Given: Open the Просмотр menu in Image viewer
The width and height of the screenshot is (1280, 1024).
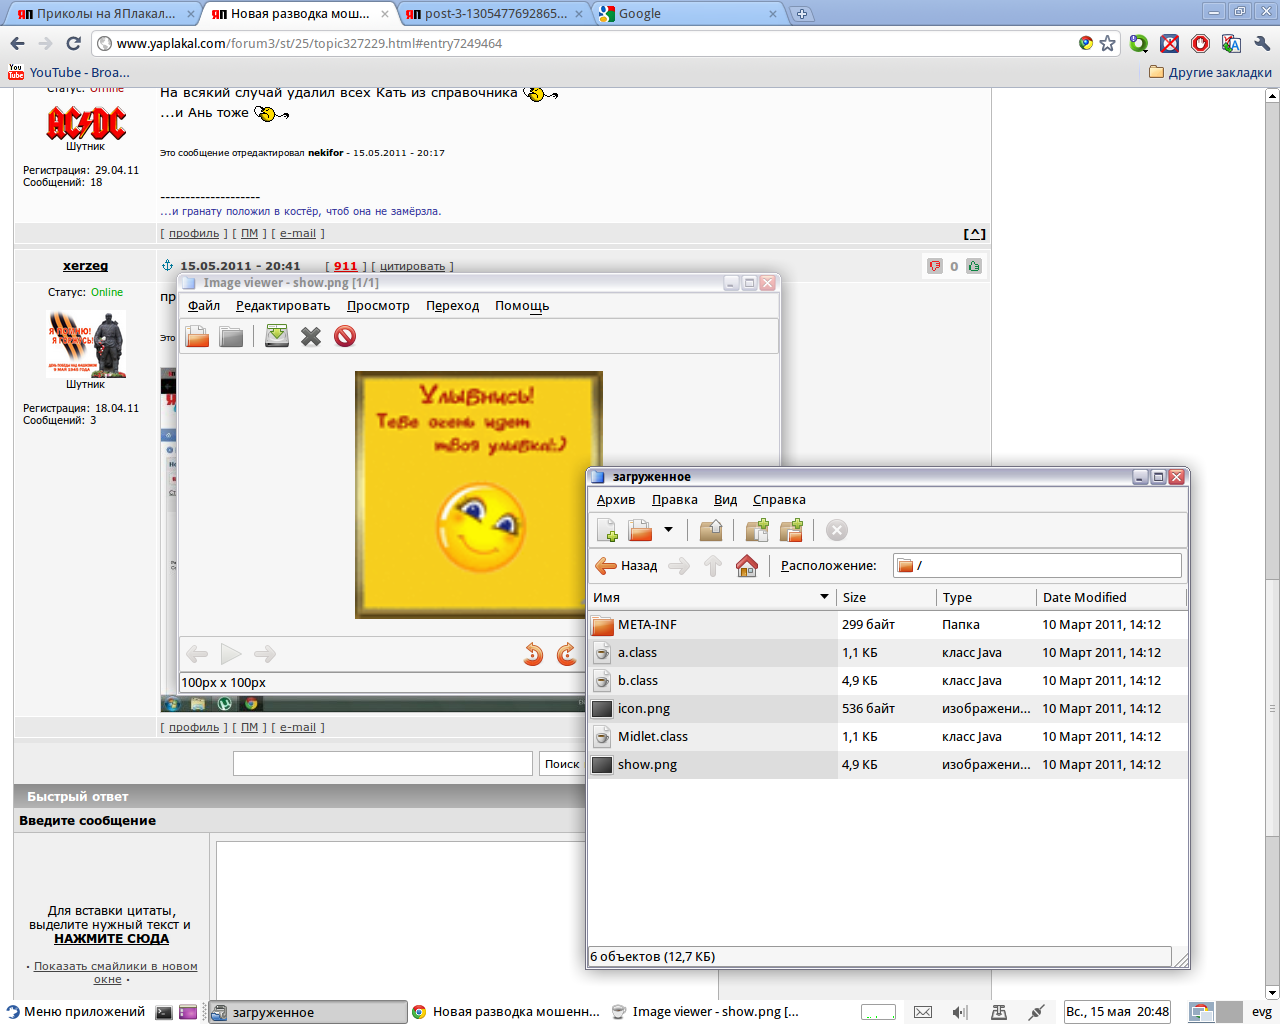Looking at the screenshot, I should click(378, 306).
